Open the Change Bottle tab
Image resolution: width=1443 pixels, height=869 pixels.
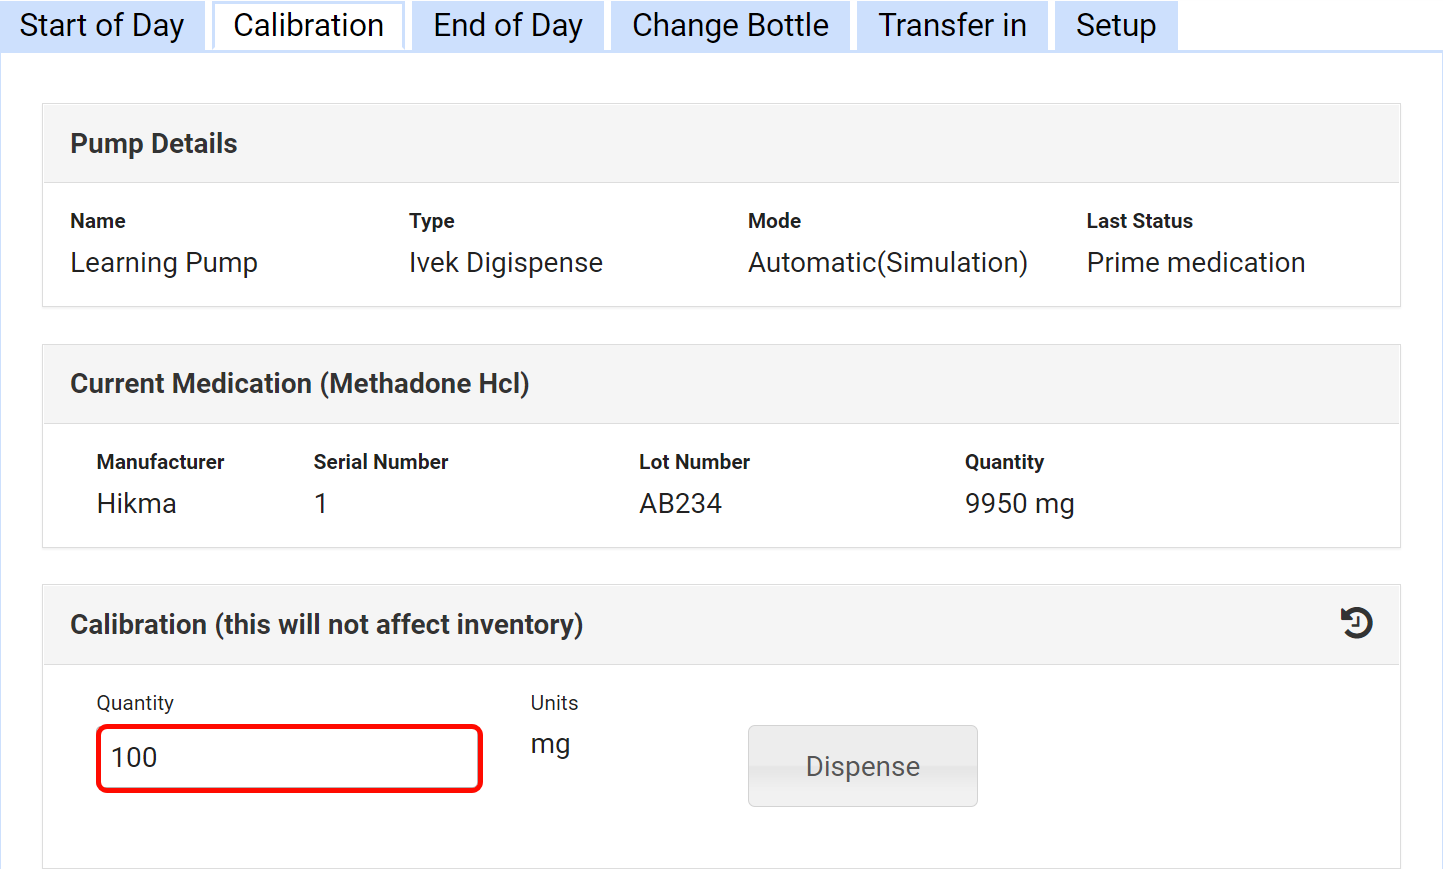click(x=730, y=26)
